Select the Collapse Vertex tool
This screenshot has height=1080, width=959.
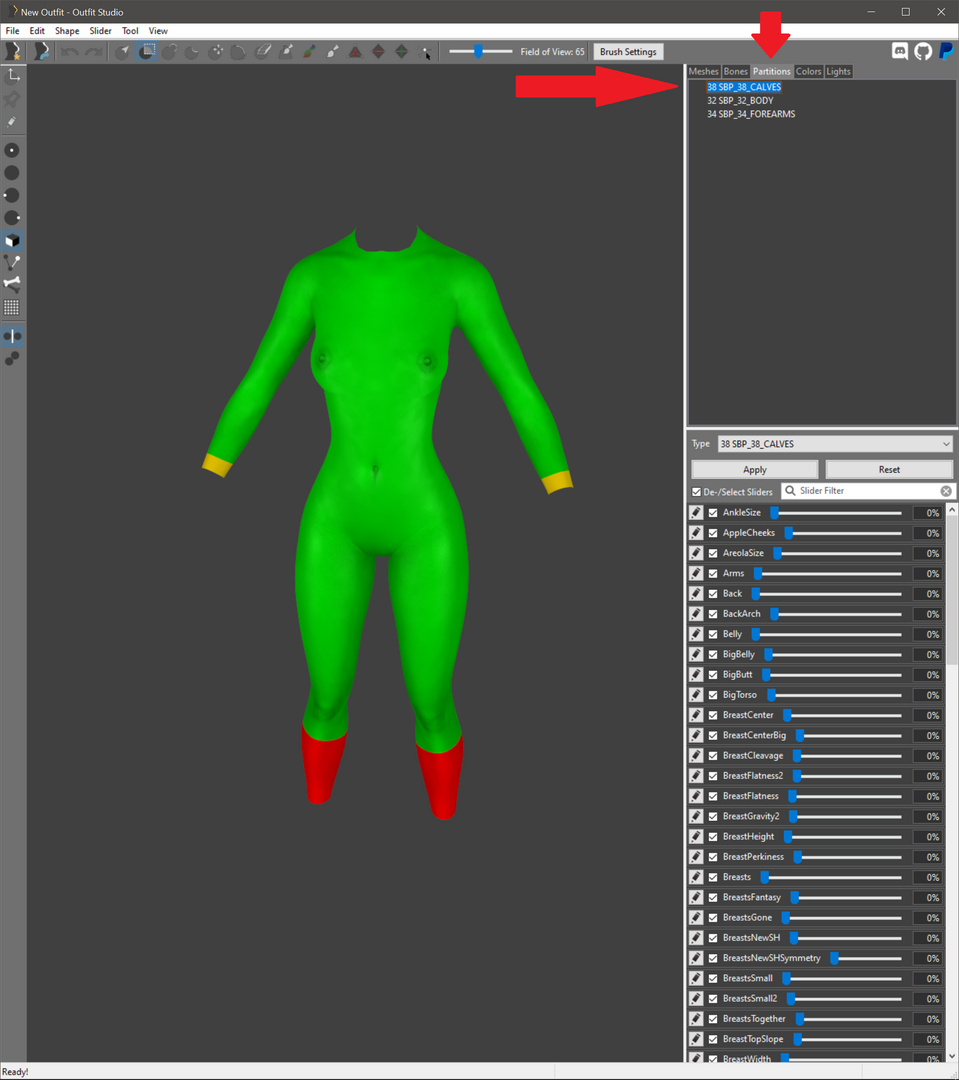tap(355, 52)
